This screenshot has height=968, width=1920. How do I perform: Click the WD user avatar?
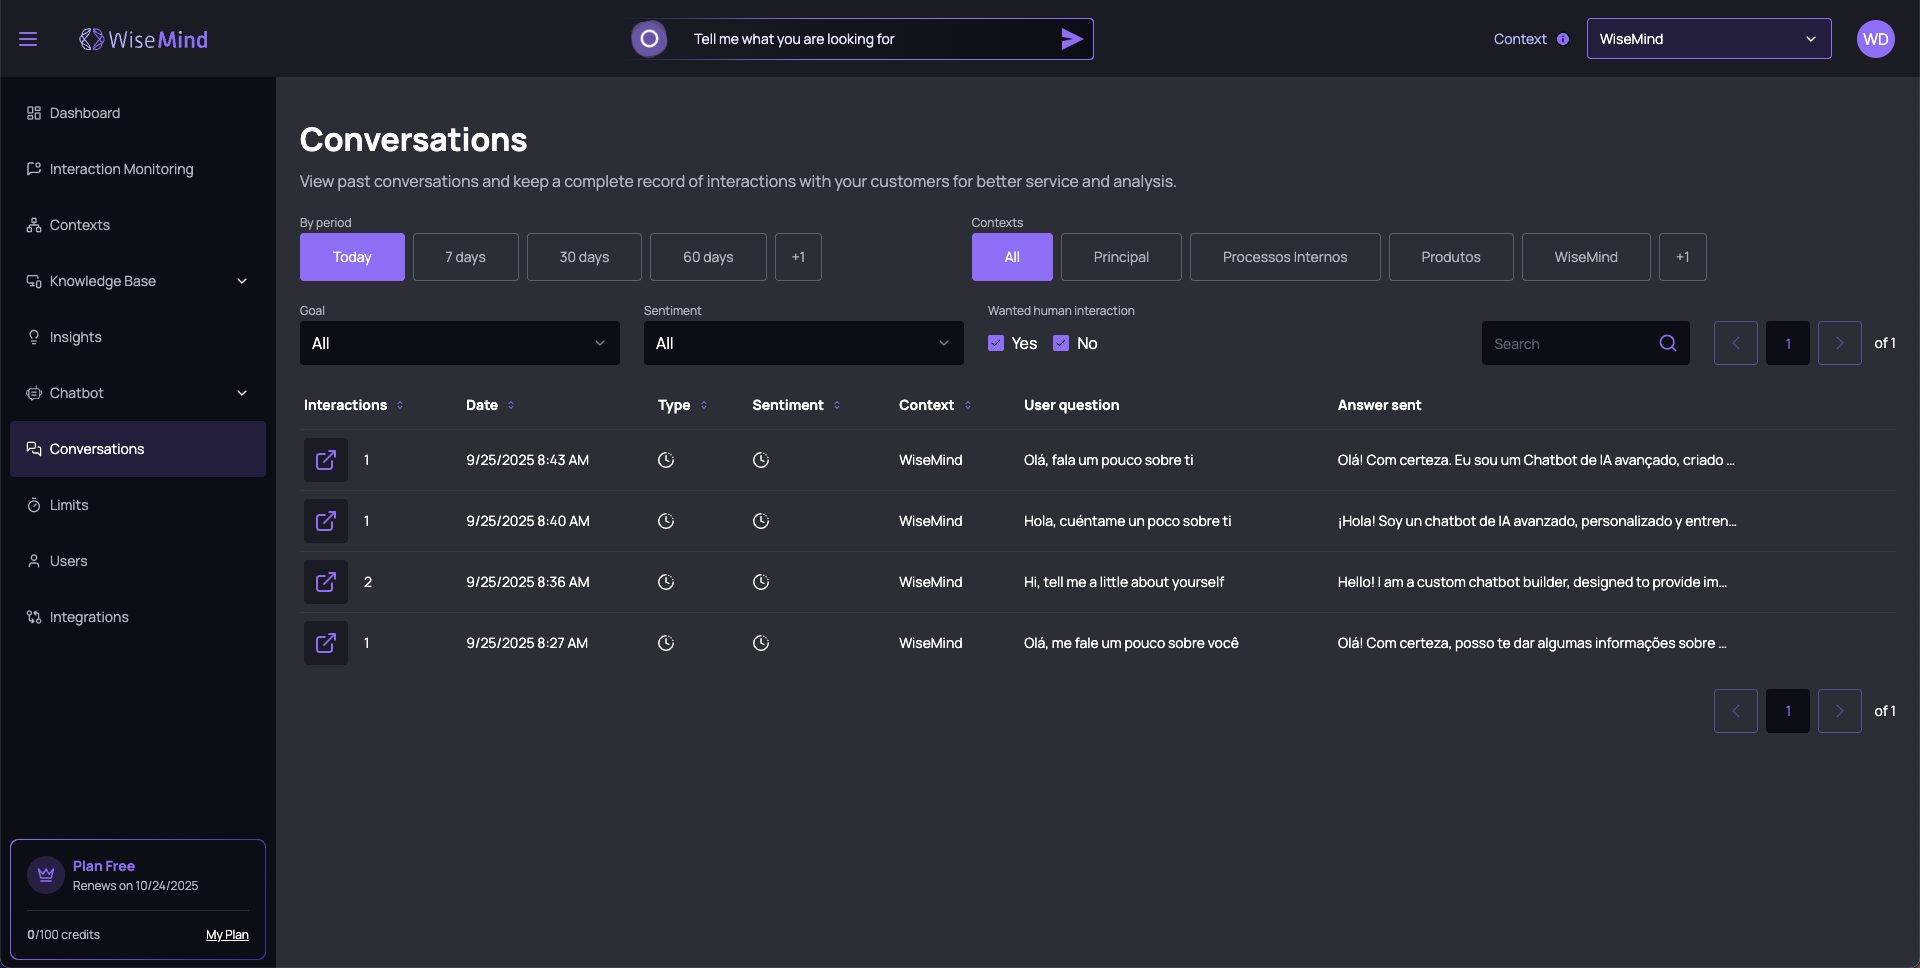pos(1875,39)
